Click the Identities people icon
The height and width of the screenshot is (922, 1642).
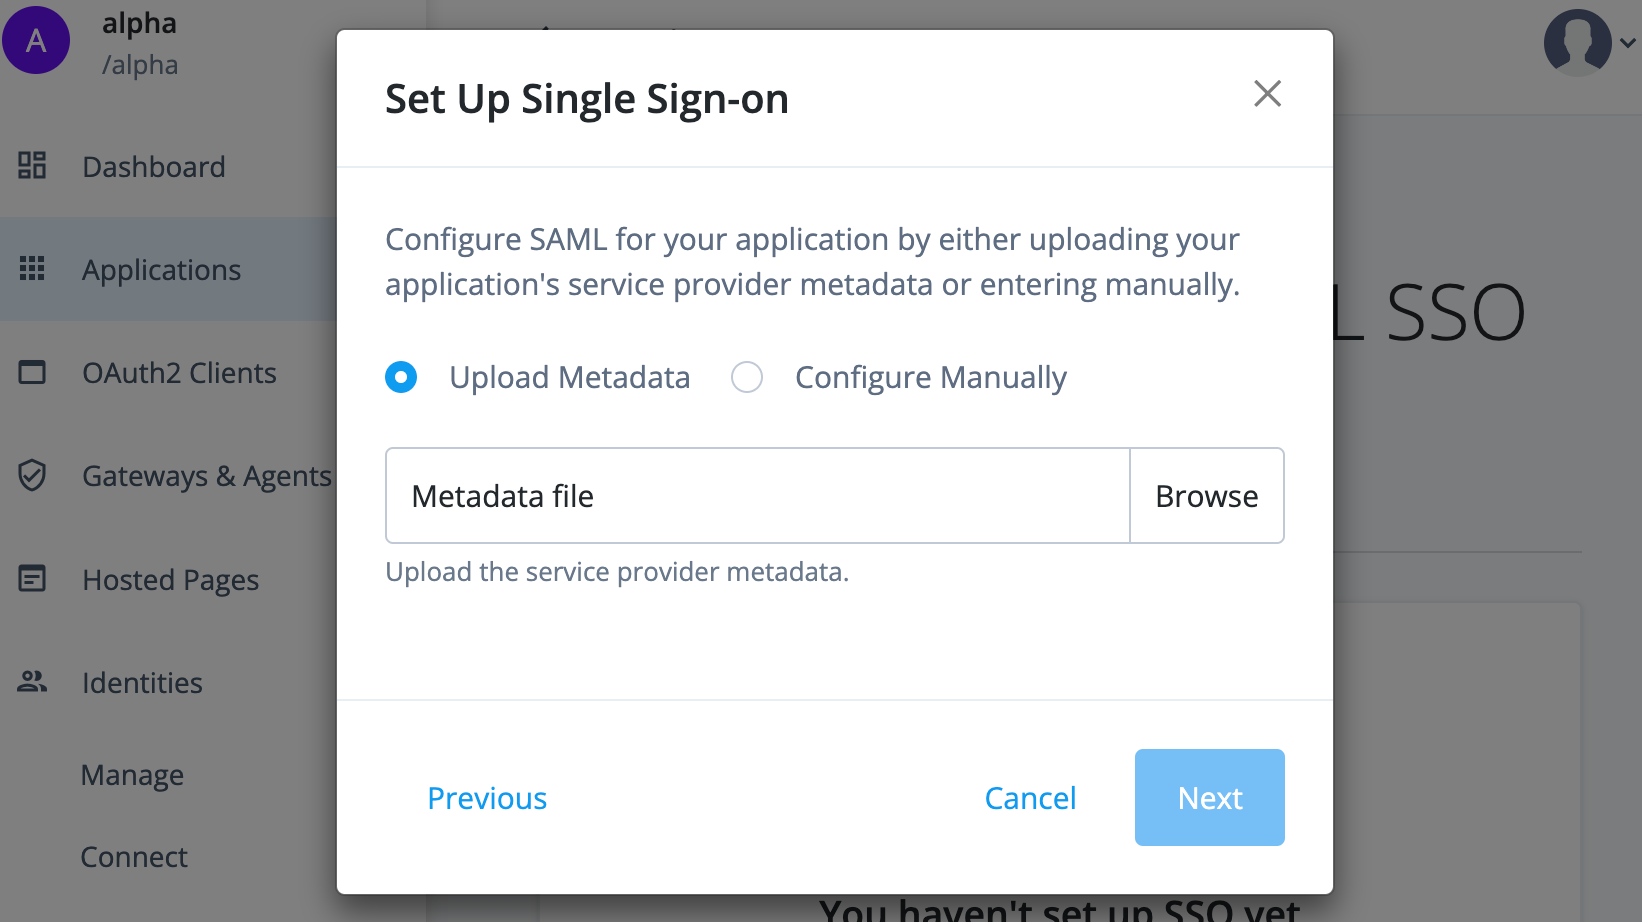pos(31,681)
